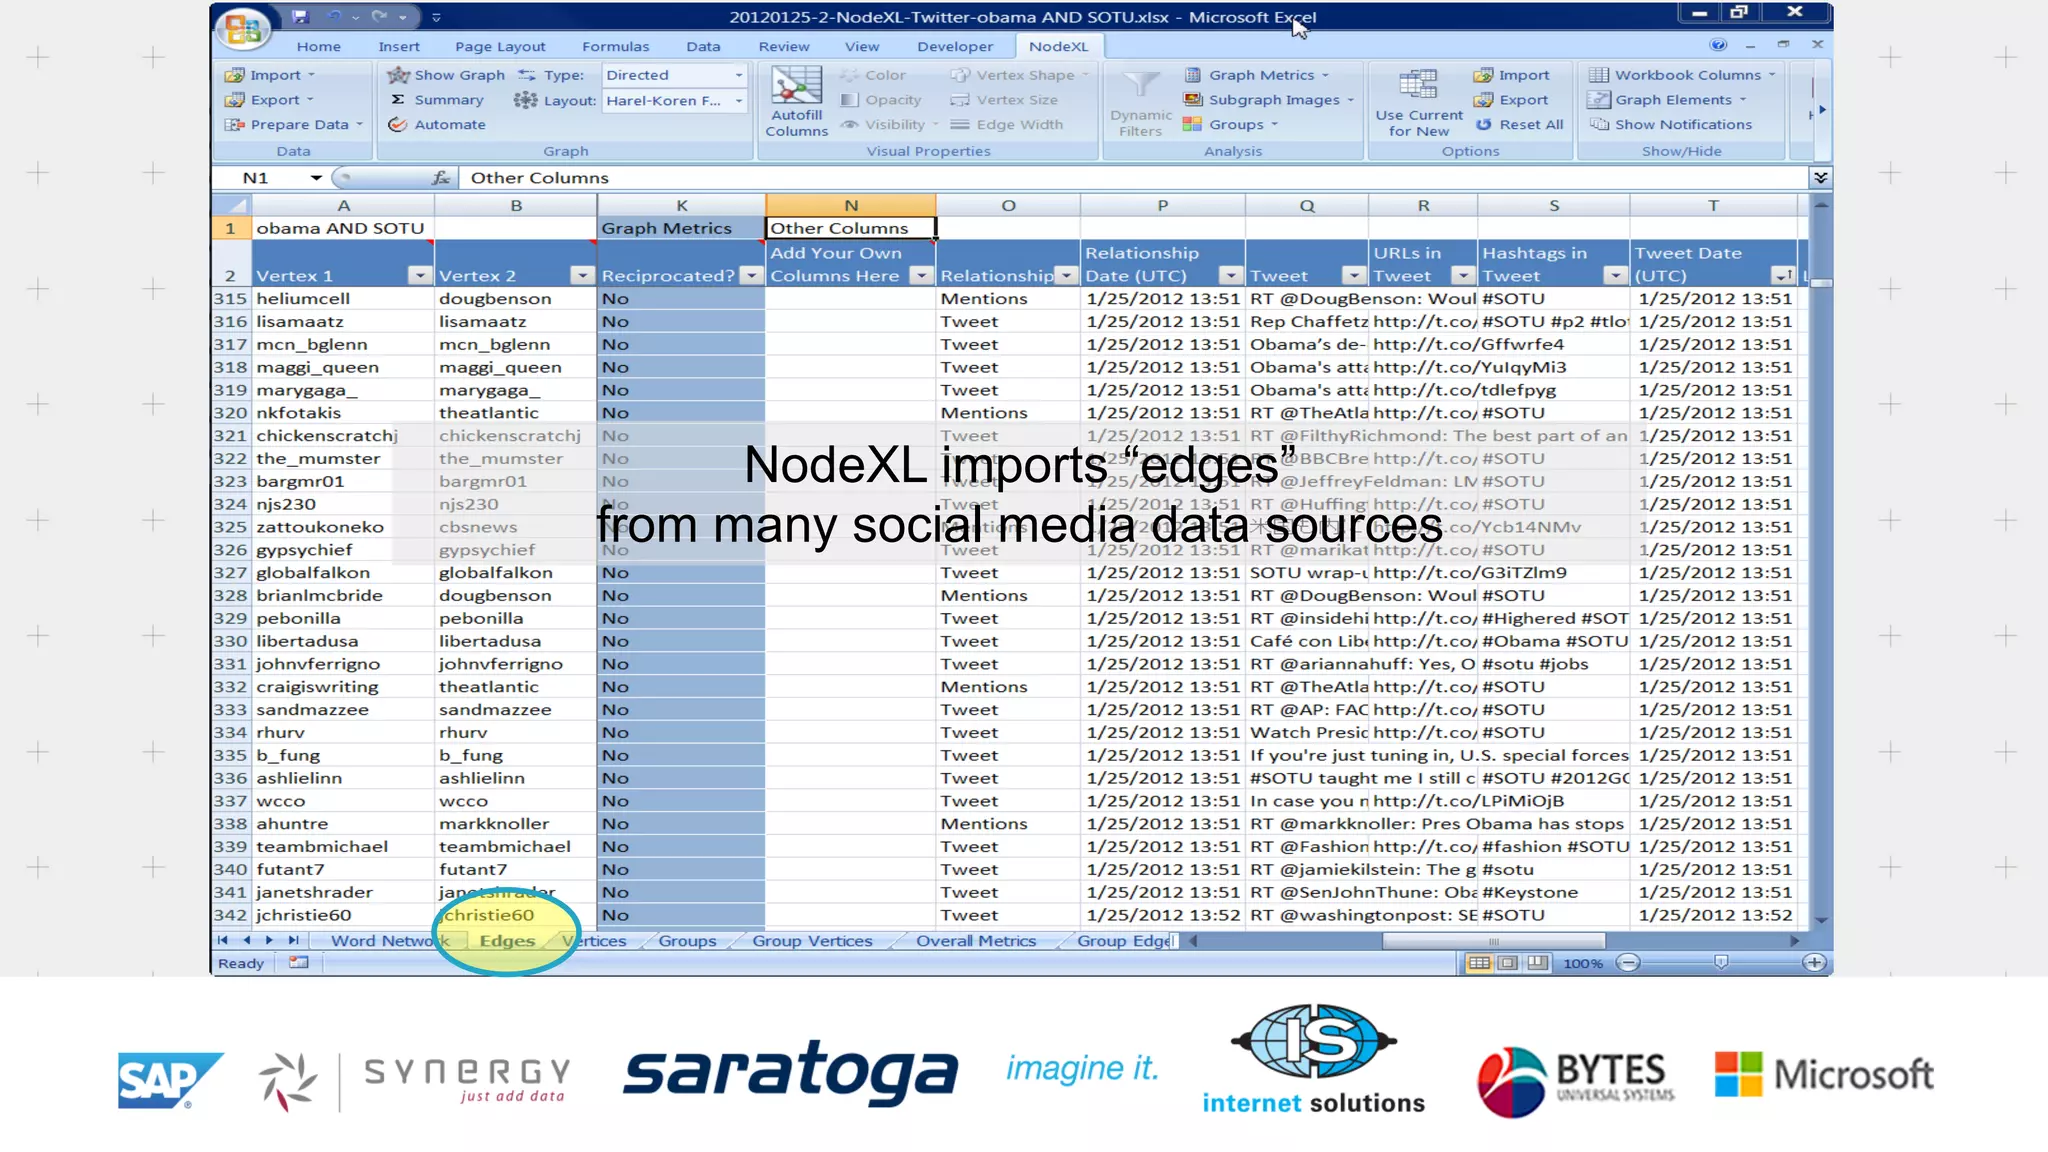Open Graph Elements
The image size is (2048, 1152).
[1667, 100]
